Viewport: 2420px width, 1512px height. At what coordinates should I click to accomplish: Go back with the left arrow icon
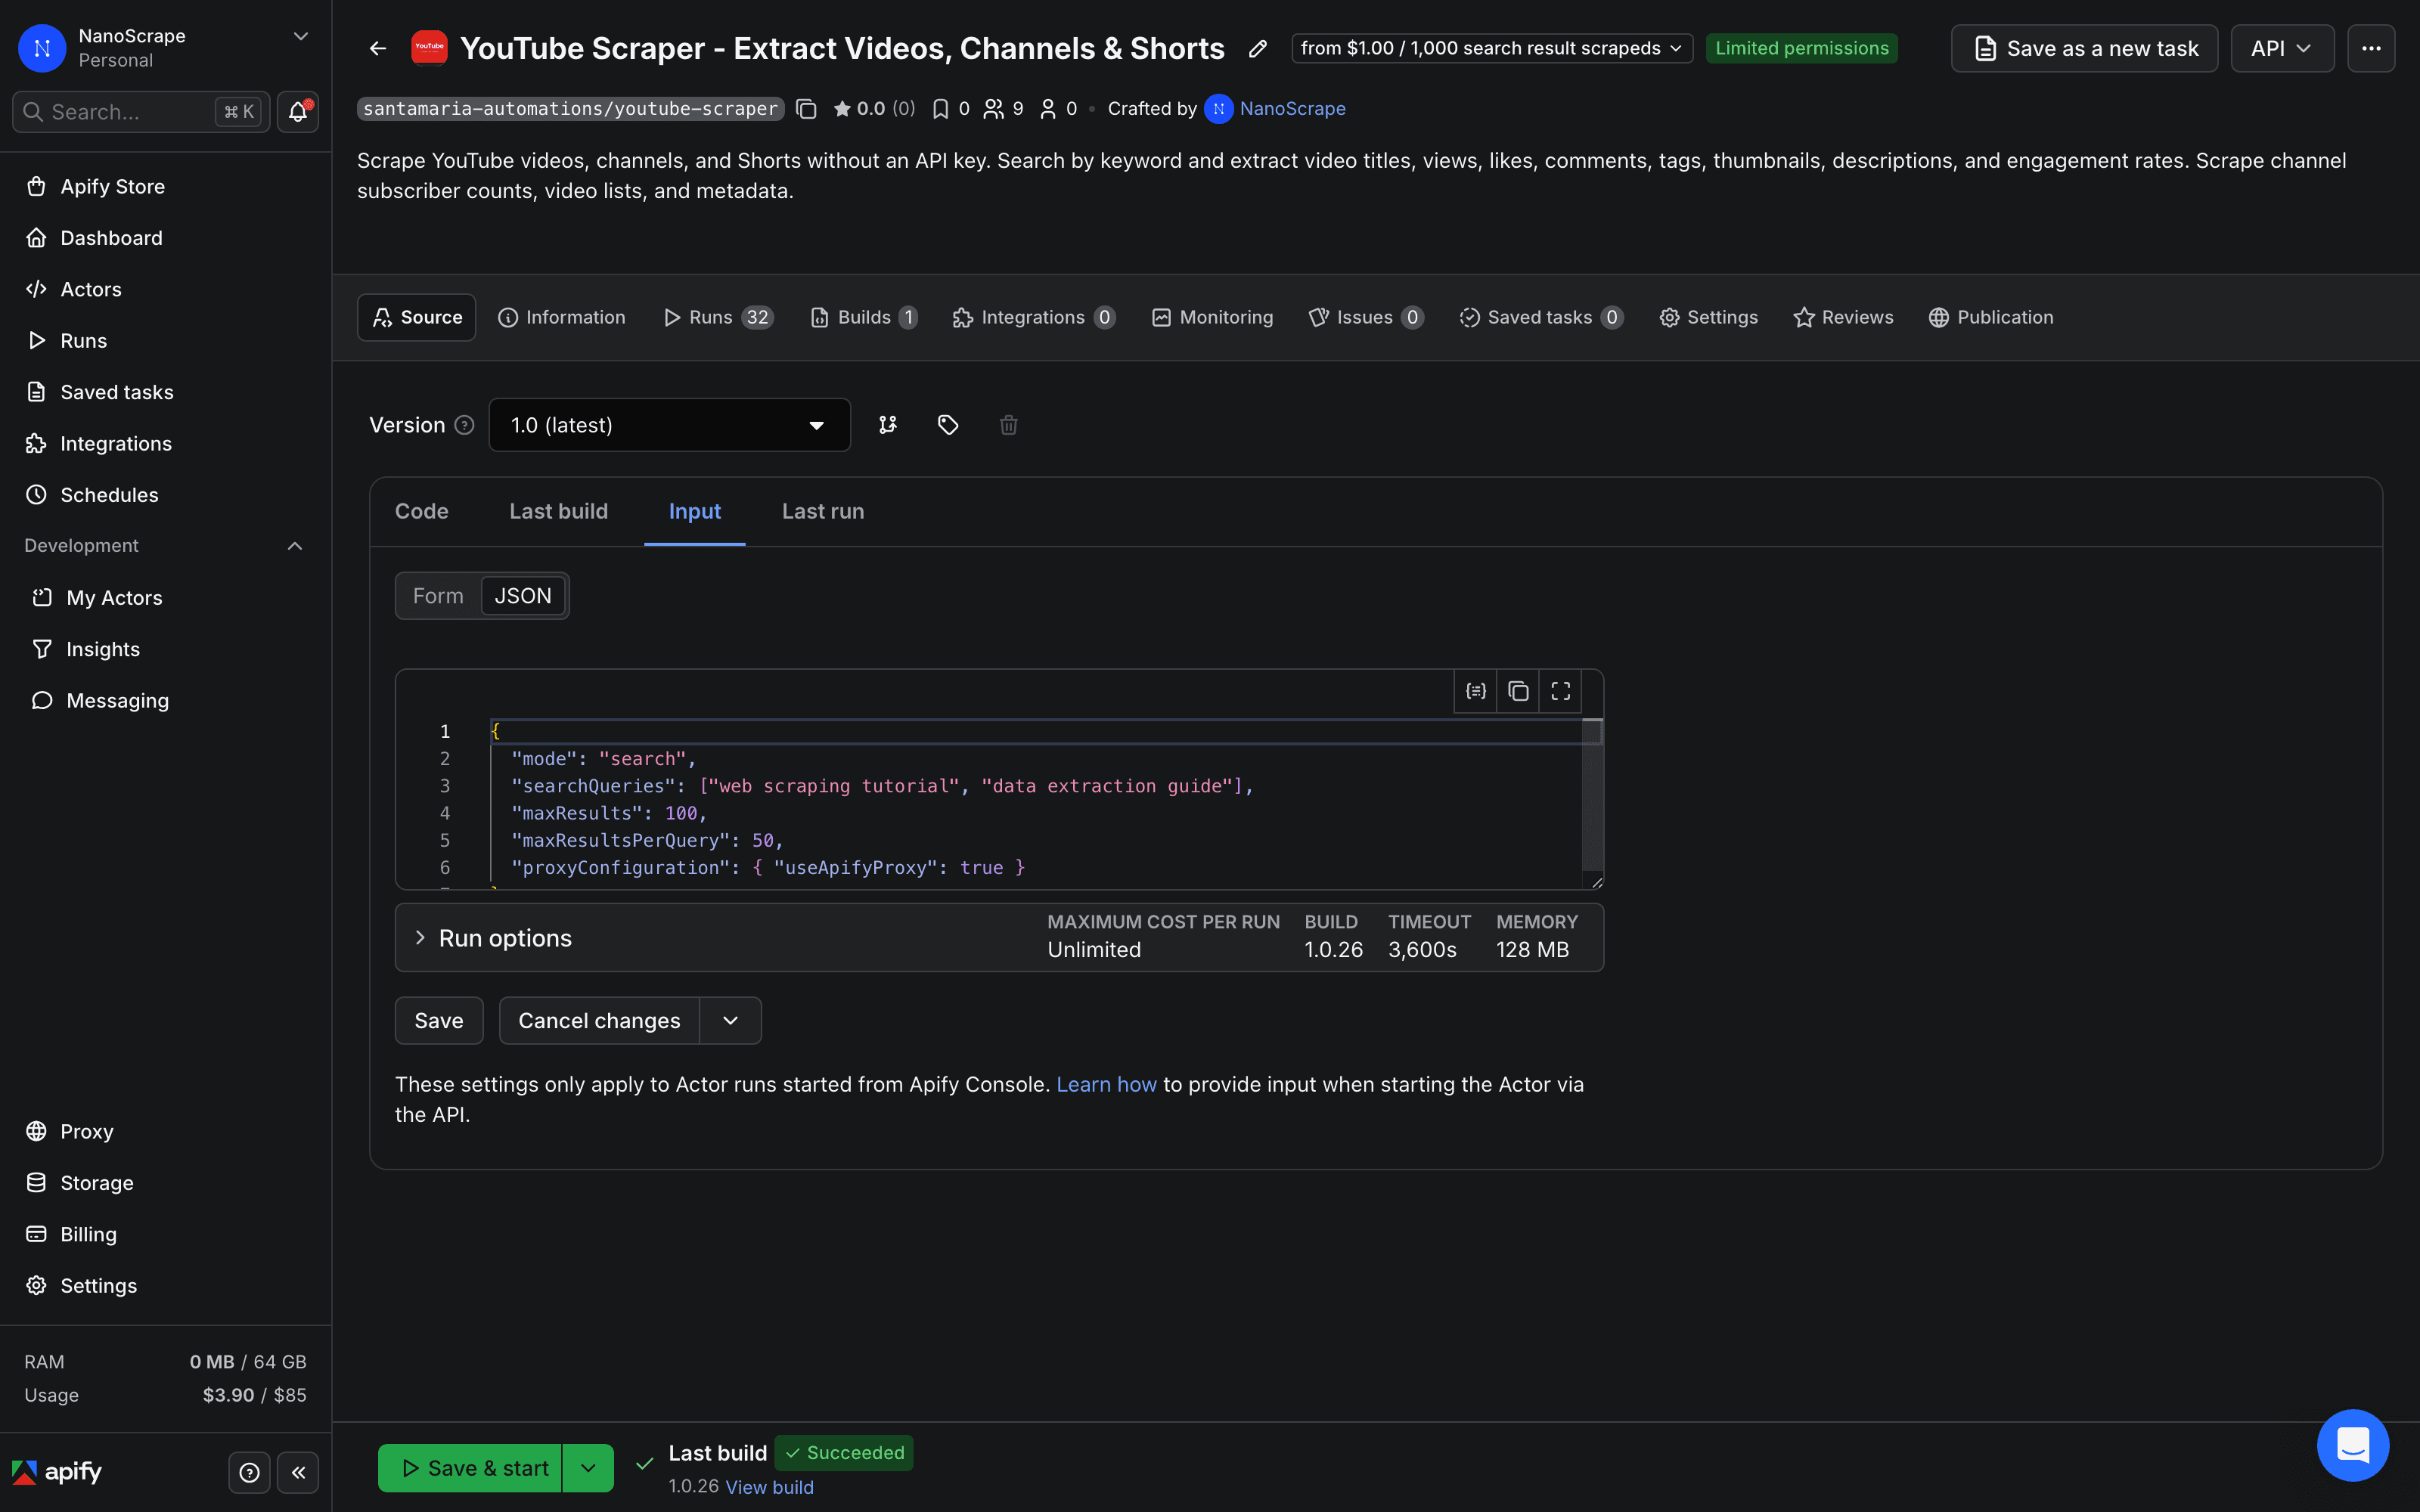[377, 48]
